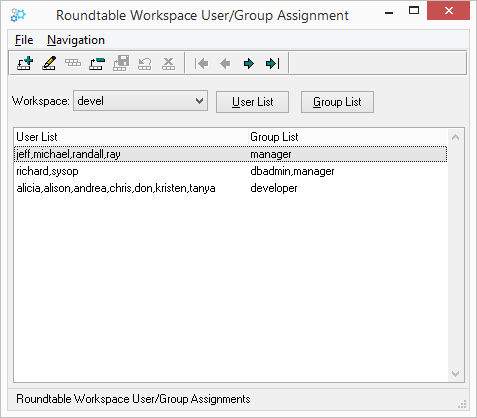This screenshot has width=477, height=418.
Task: Go to the next record arrow
Action: tap(249, 63)
